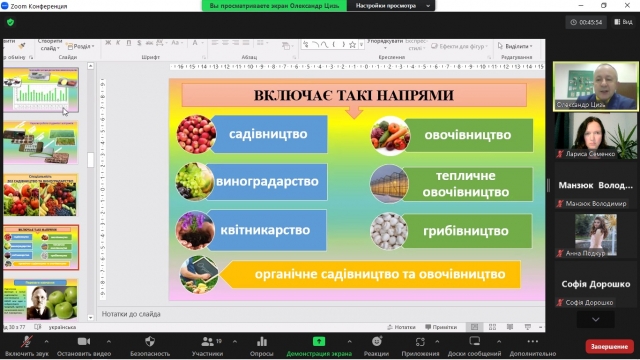The image size is (640, 360).
Task: Click Нотатки button in PowerPoint status bar
Action: point(401,327)
